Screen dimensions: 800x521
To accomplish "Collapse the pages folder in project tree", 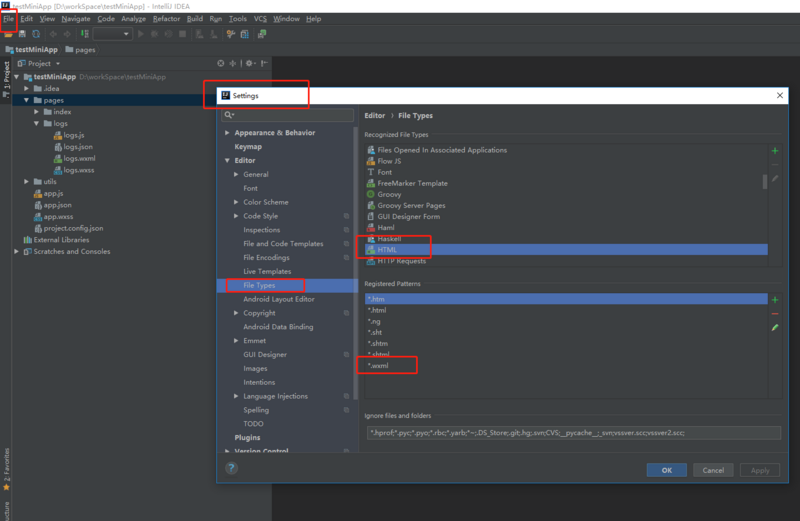I will 27,100.
